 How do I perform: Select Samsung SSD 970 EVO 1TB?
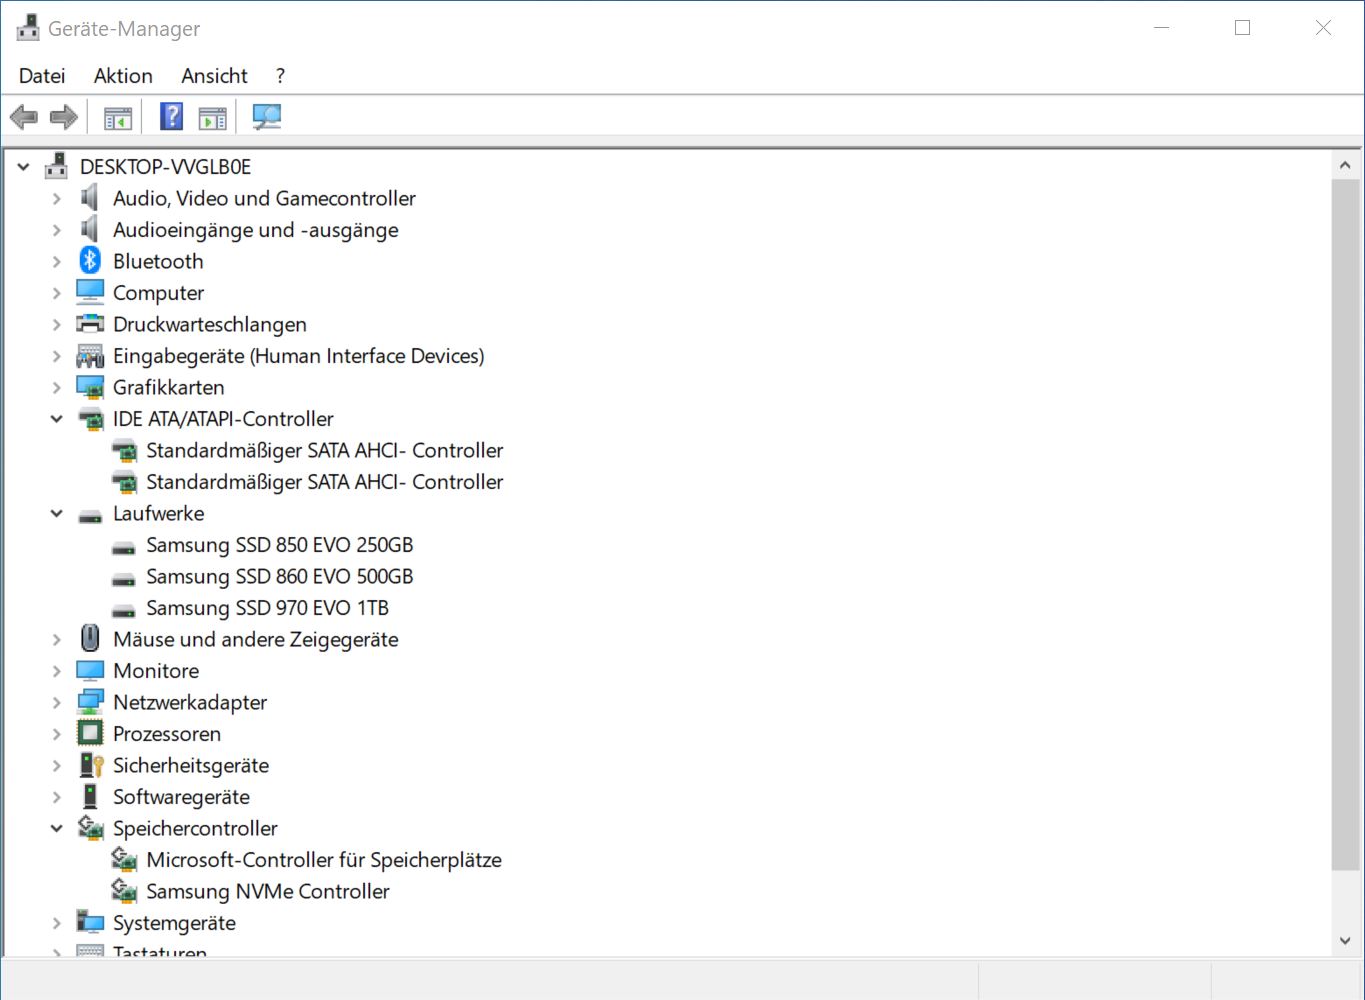click(267, 607)
